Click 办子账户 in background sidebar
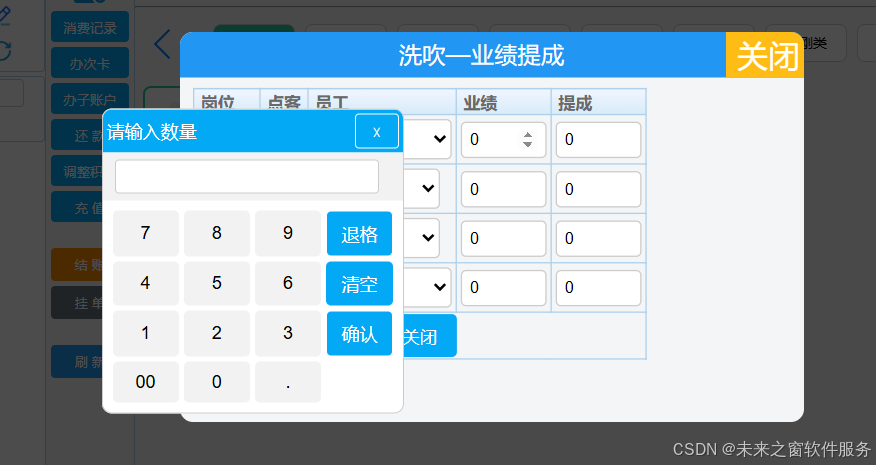 click(x=90, y=99)
